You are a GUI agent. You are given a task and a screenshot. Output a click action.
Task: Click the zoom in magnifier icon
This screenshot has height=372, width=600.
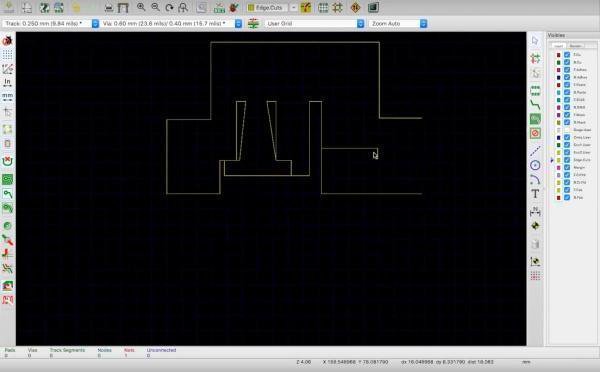141,7
